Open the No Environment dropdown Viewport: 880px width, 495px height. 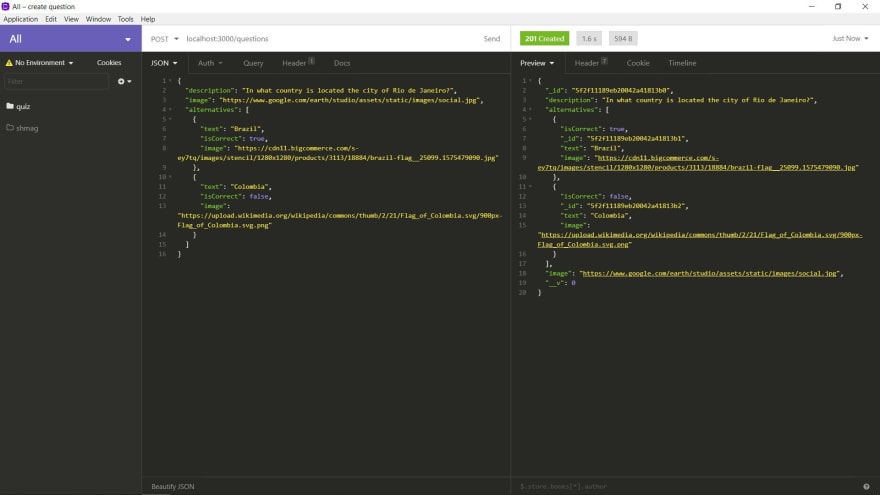point(40,63)
